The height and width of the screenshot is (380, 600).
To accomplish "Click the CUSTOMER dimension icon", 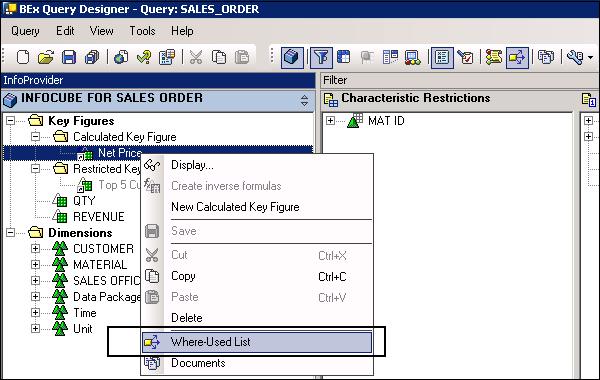I will pos(60,248).
